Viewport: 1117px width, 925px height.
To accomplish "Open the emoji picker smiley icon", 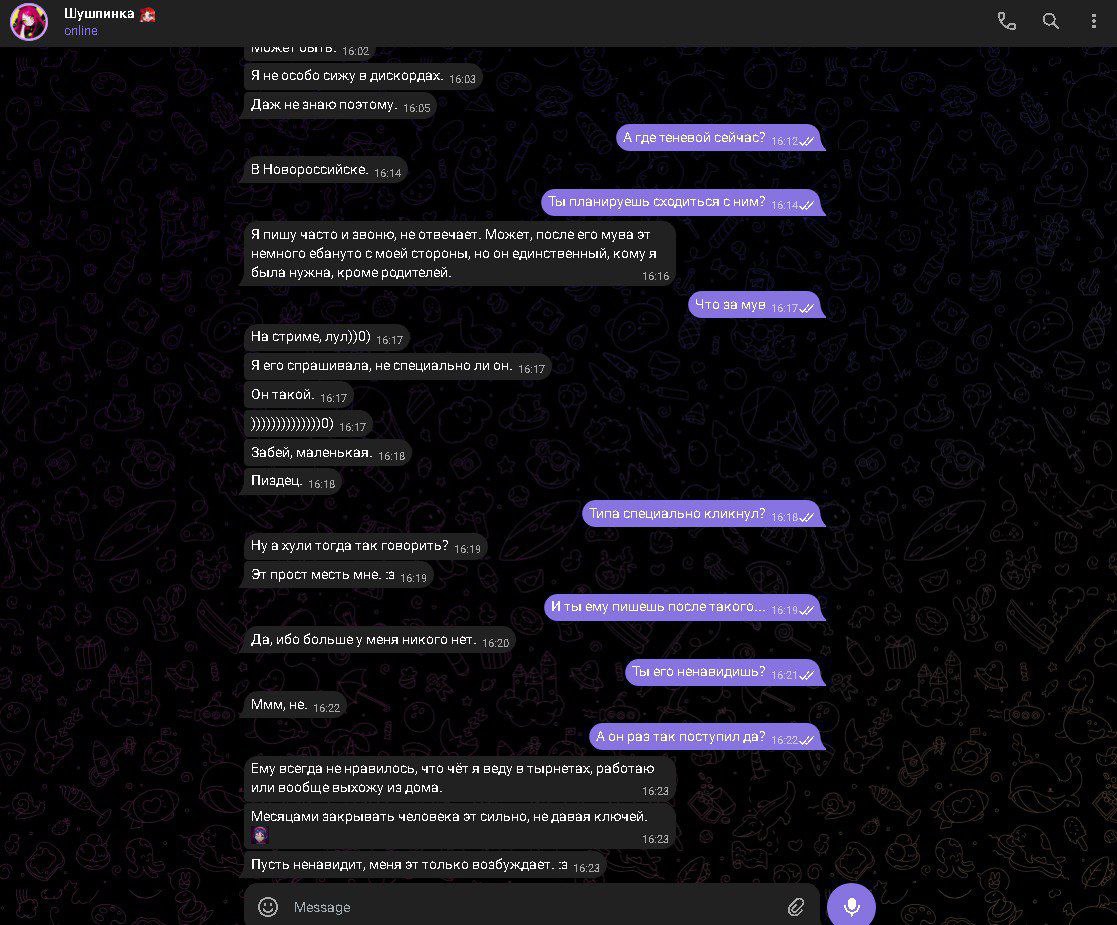I will (x=268, y=906).
